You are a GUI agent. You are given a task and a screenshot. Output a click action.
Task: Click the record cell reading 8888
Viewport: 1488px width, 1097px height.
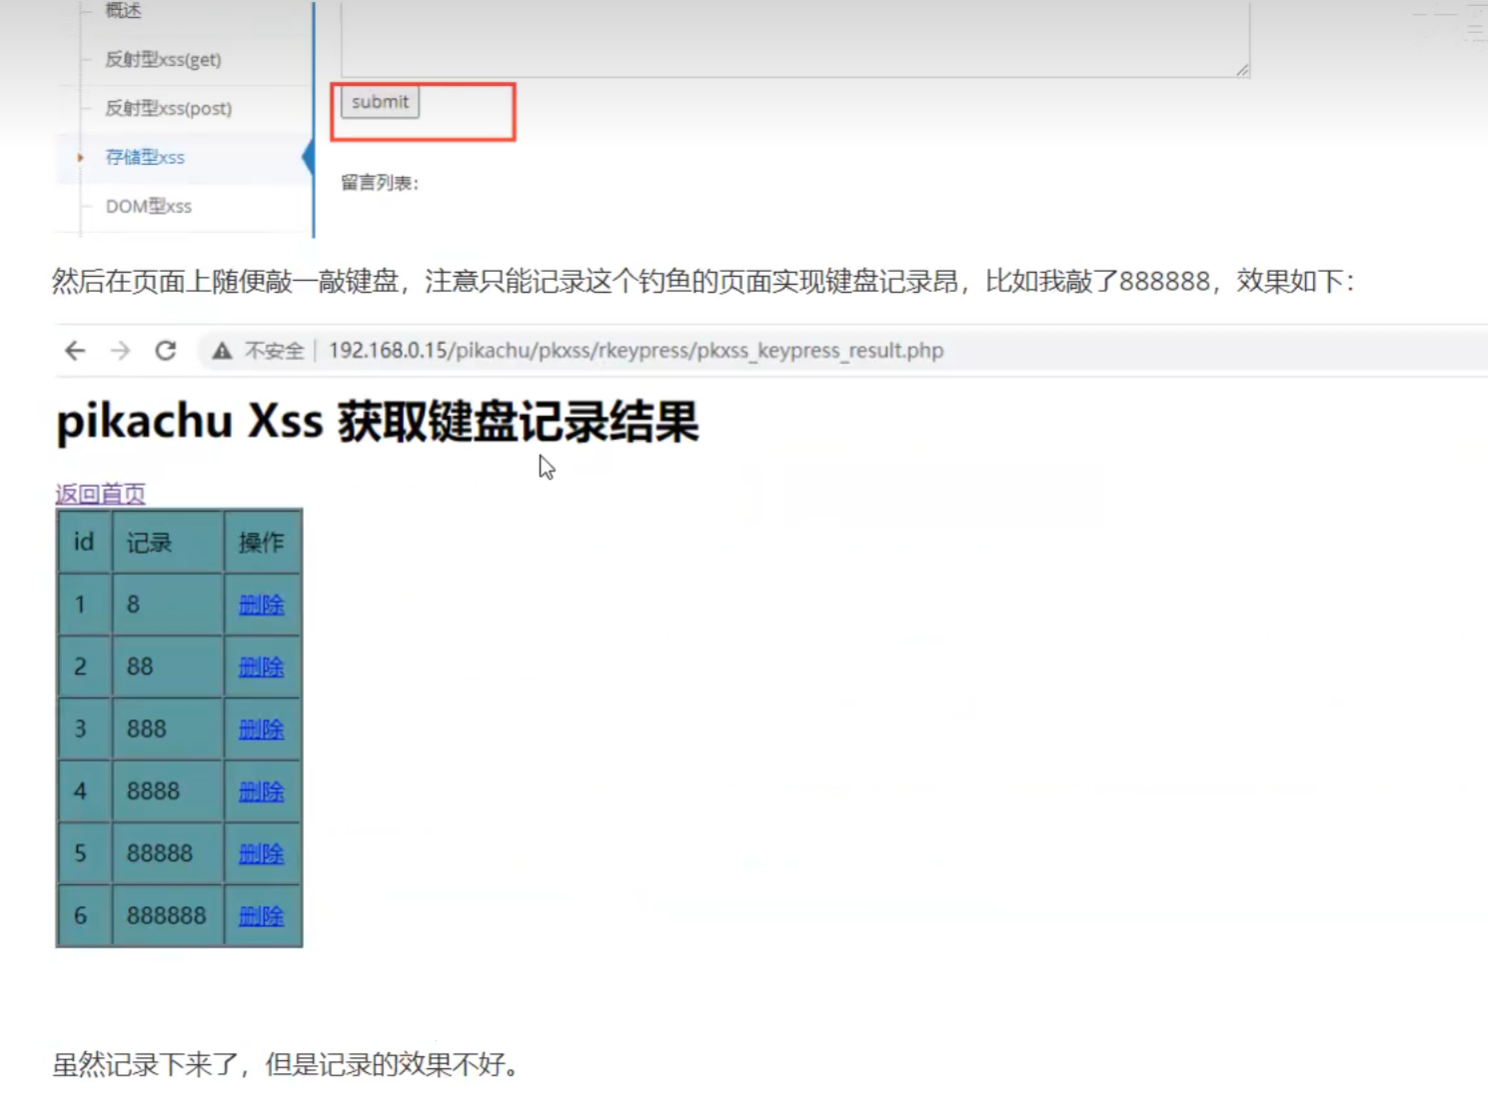coord(167,791)
